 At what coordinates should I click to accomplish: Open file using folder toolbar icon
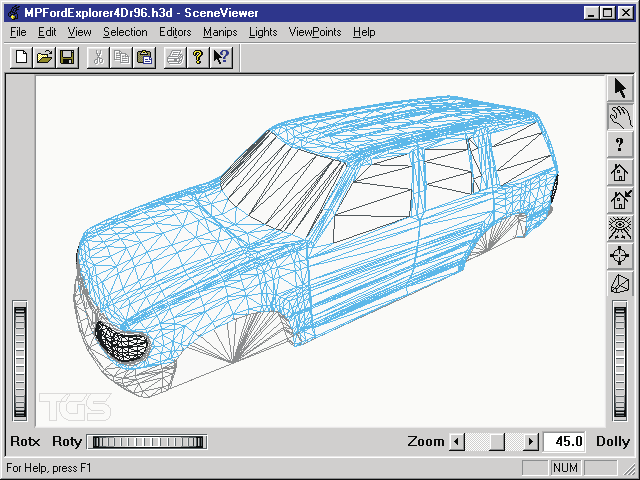point(44,58)
